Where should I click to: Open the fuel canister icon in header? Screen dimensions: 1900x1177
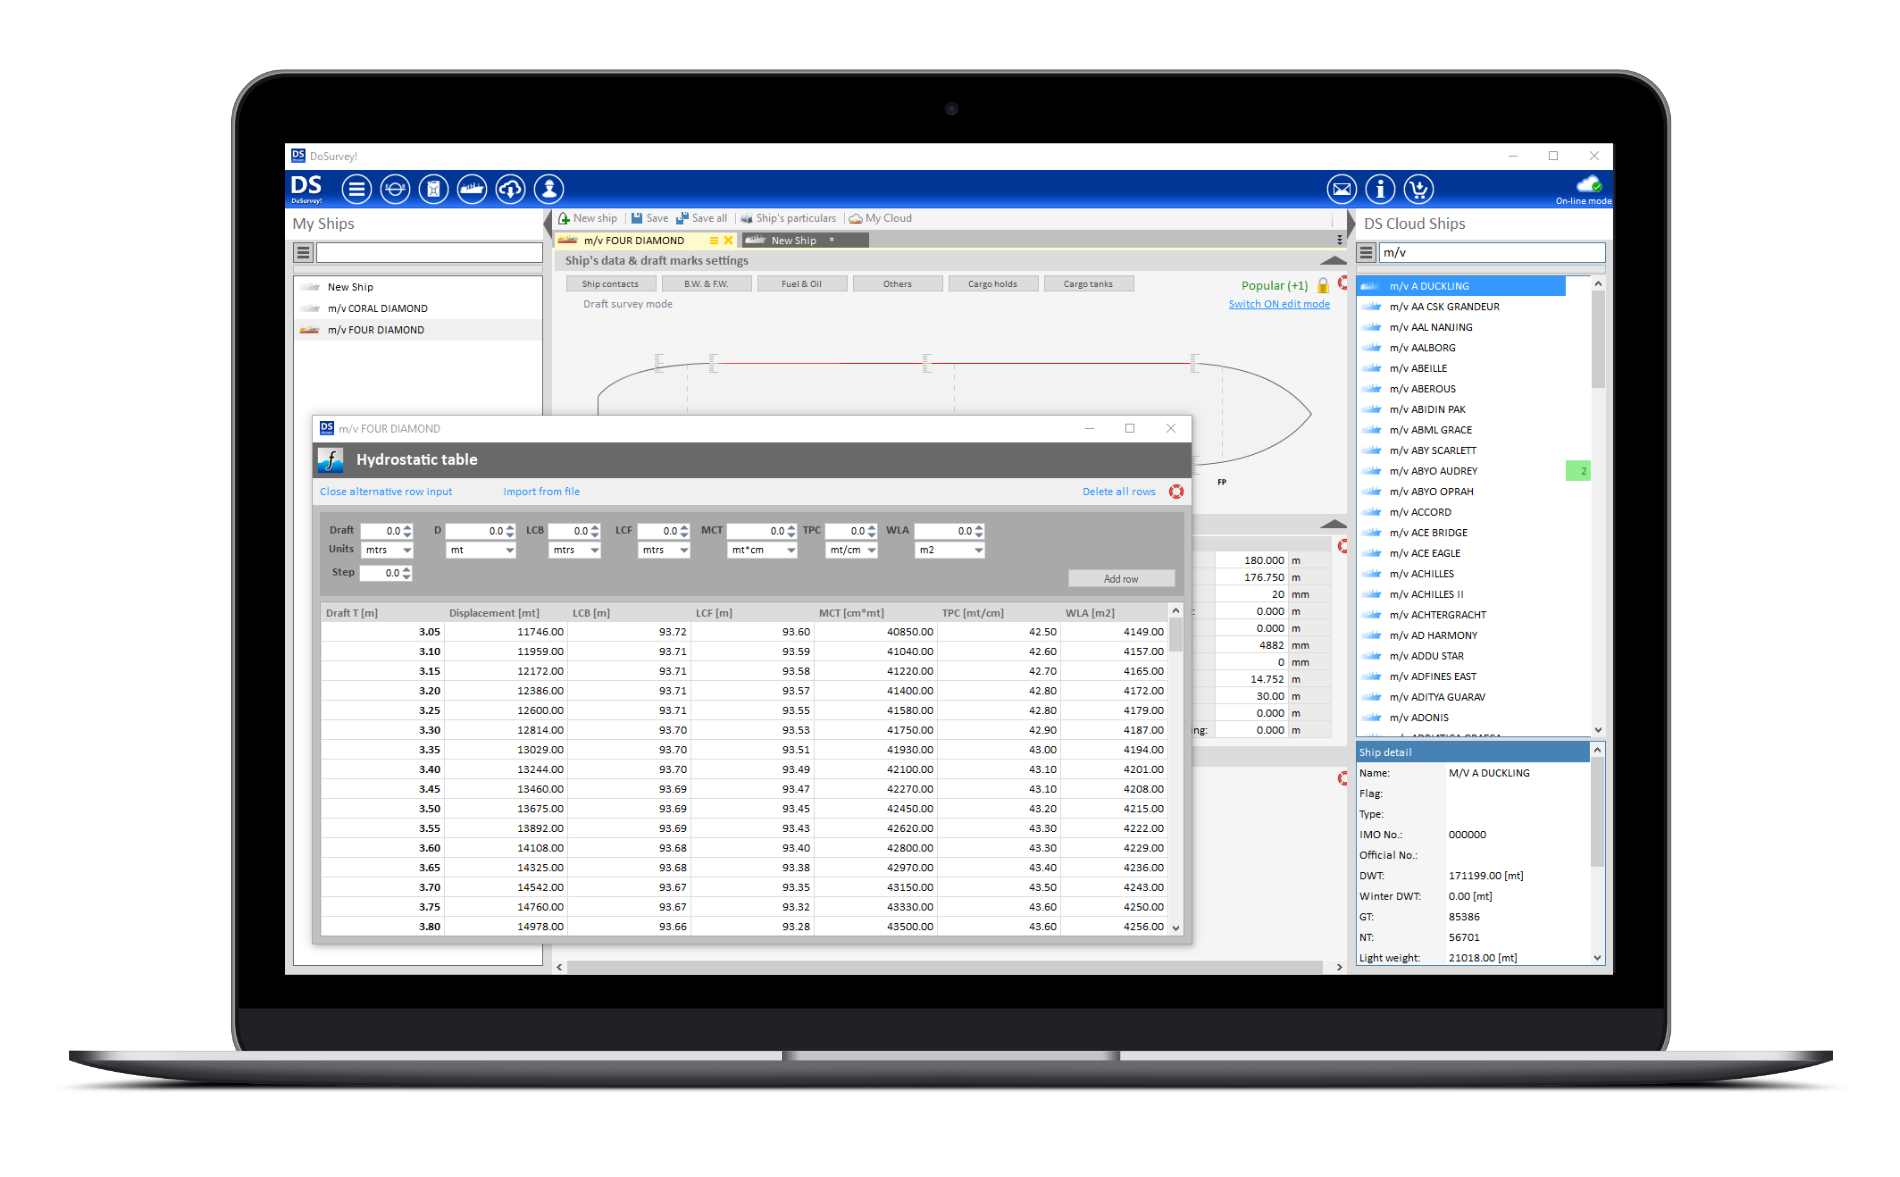click(x=433, y=189)
